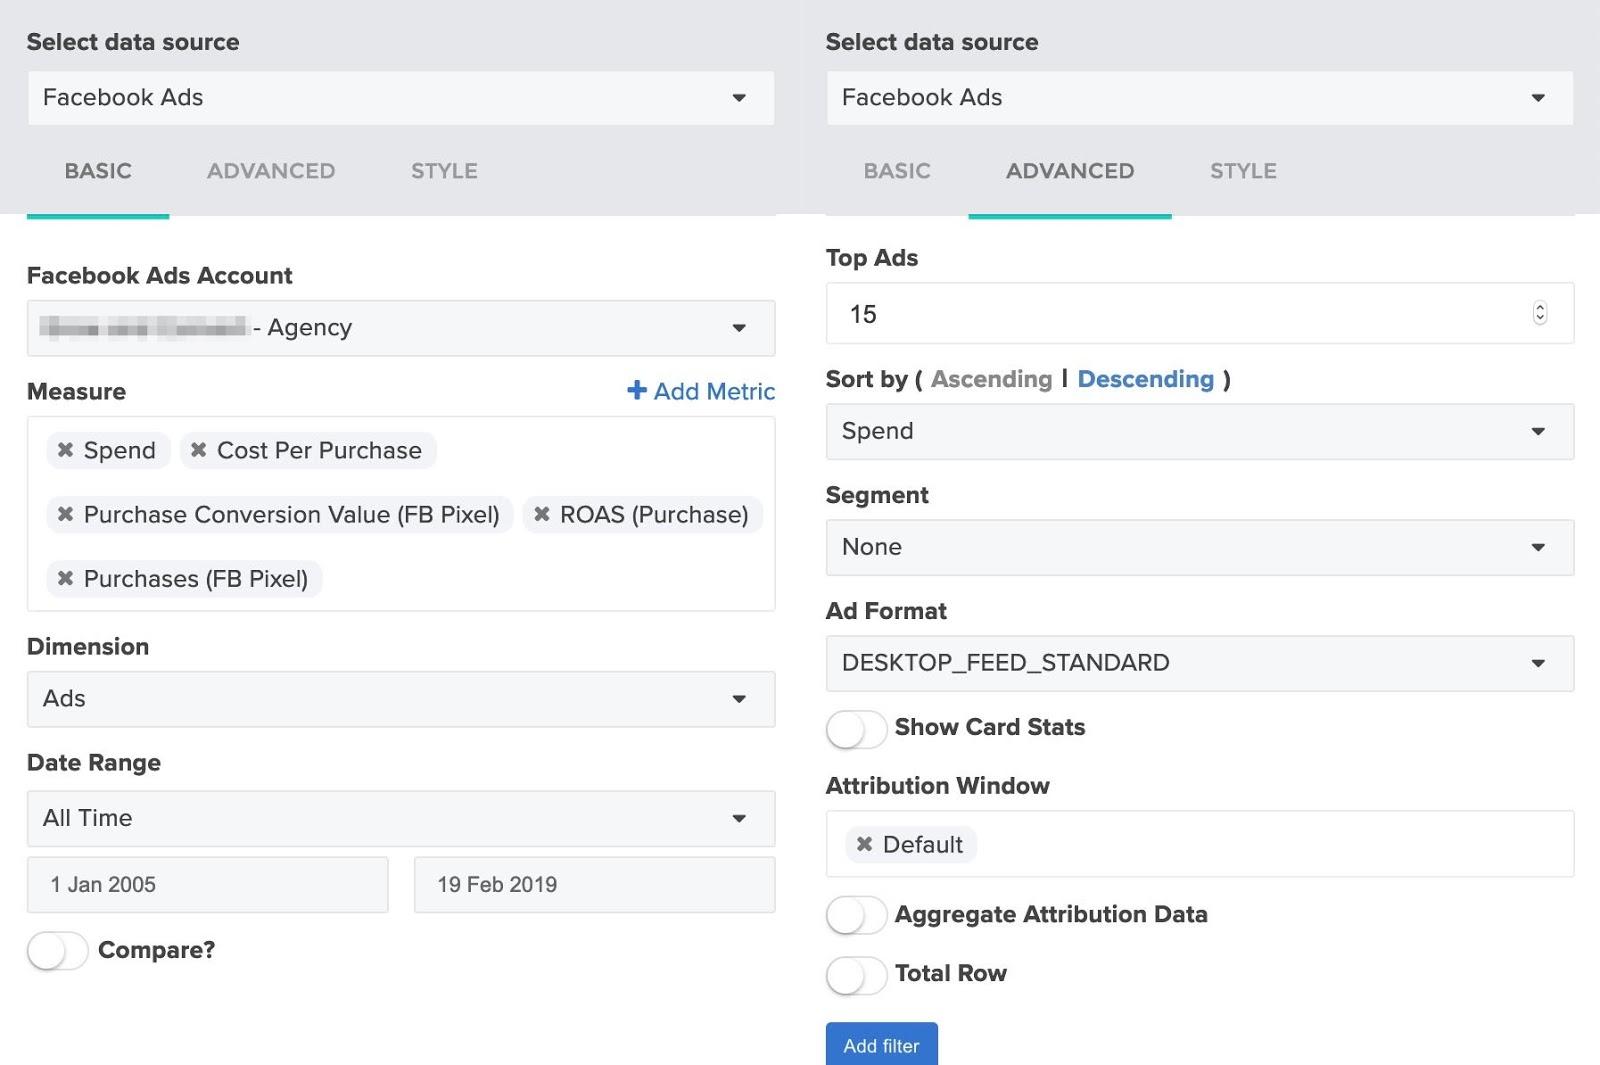Screen dimensions: 1600x1065
Task: Open STYLE tab in left panel
Action: pos(444,171)
